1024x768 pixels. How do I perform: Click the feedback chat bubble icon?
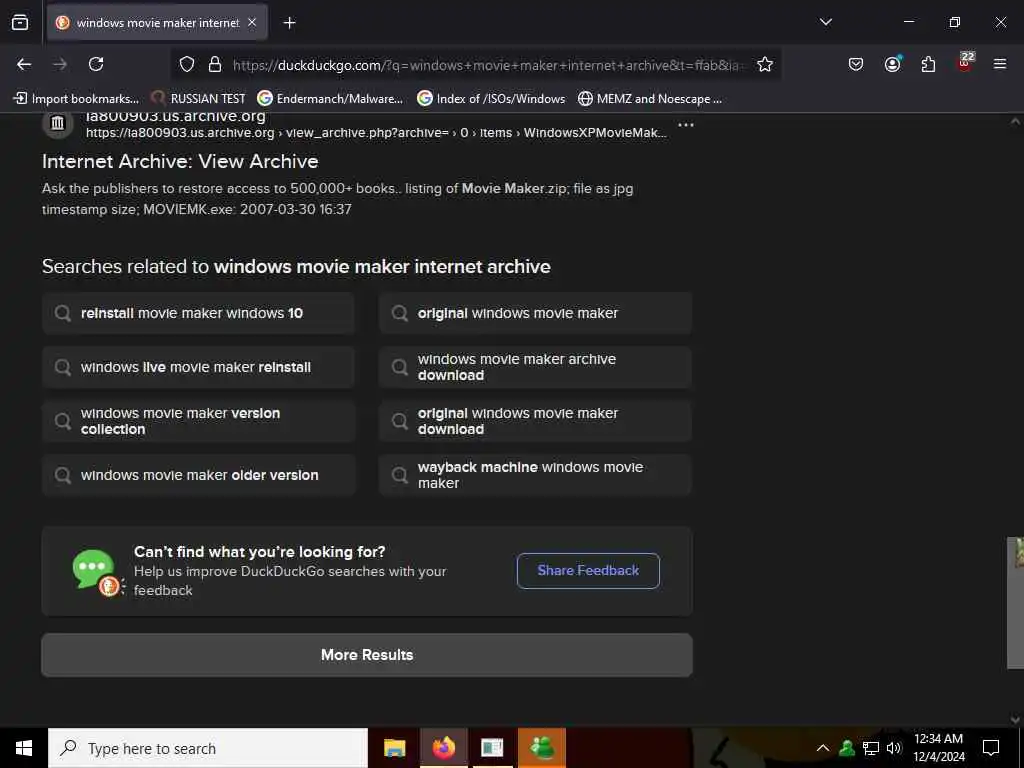[x=97, y=571]
